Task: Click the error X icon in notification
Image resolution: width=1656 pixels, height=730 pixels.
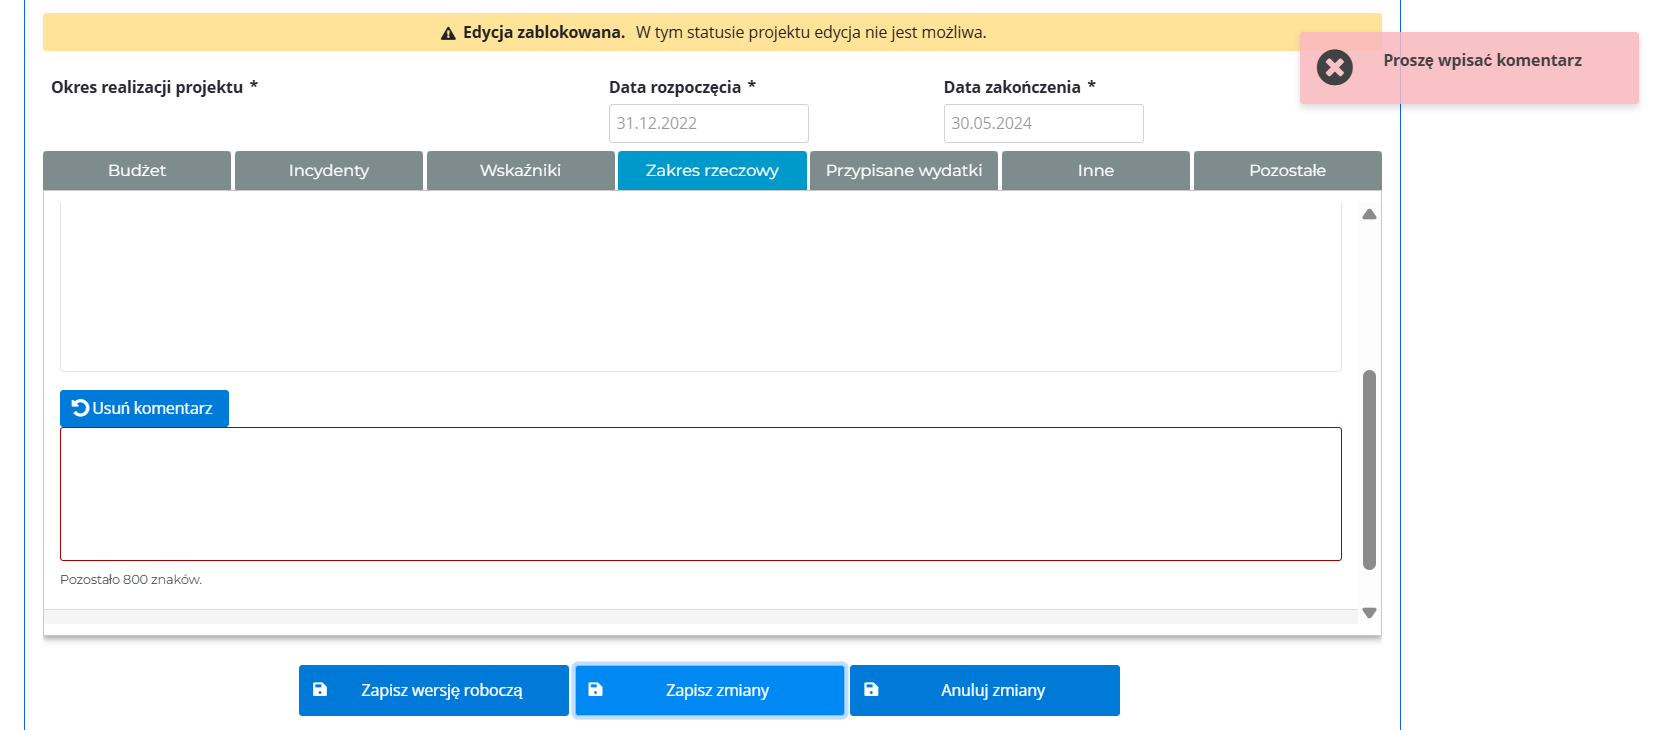Action: [1334, 67]
